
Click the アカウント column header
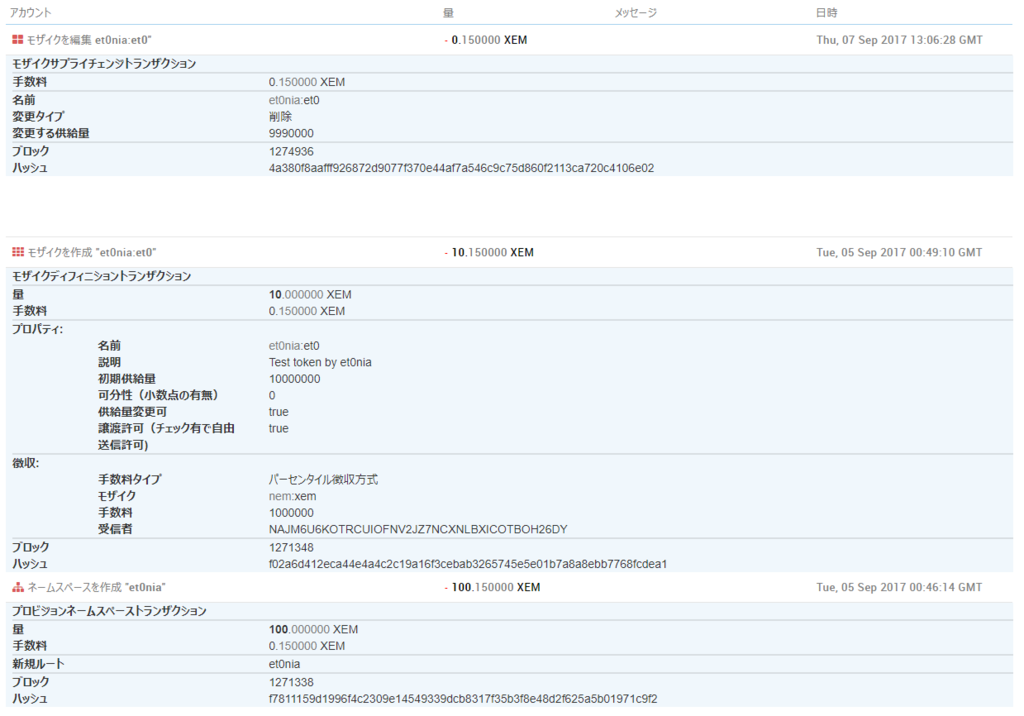pyautogui.click(x=30, y=12)
